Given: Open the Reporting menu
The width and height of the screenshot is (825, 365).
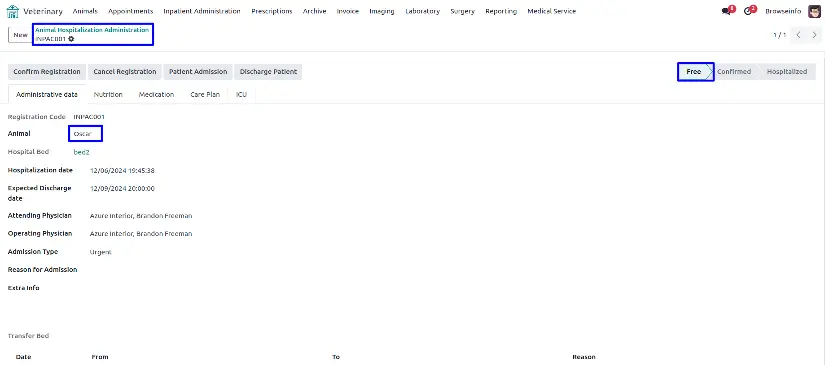Looking at the screenshot, I should point(501,11).
